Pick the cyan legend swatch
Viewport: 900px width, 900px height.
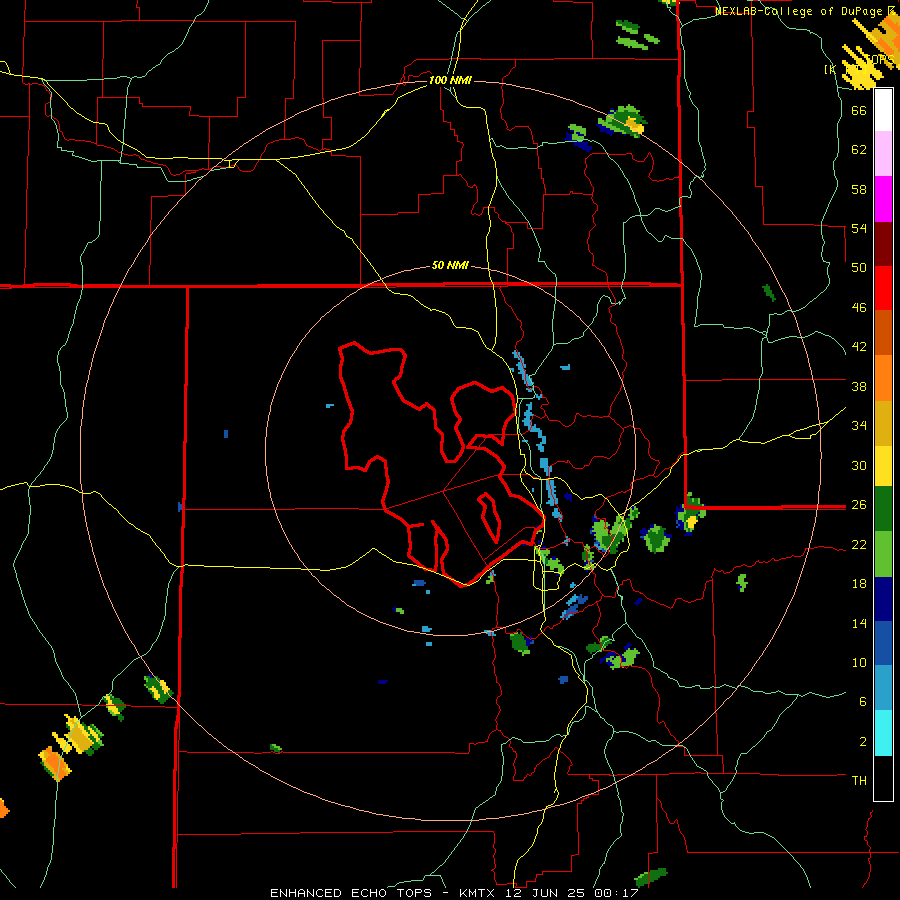883,733
